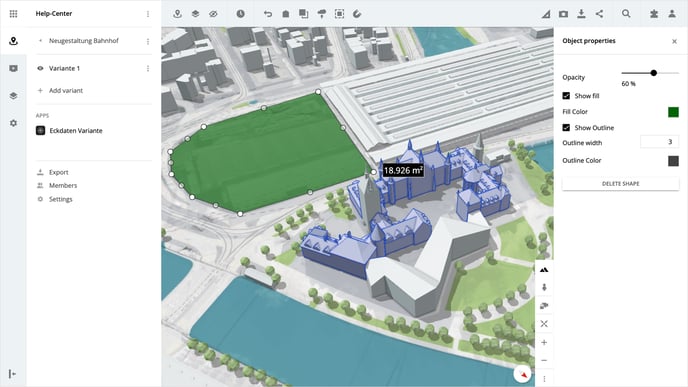Open the green Fill Color swatch
Image resolution: width=688 pixels, height=387 pixels.
(x=673, y=112)
